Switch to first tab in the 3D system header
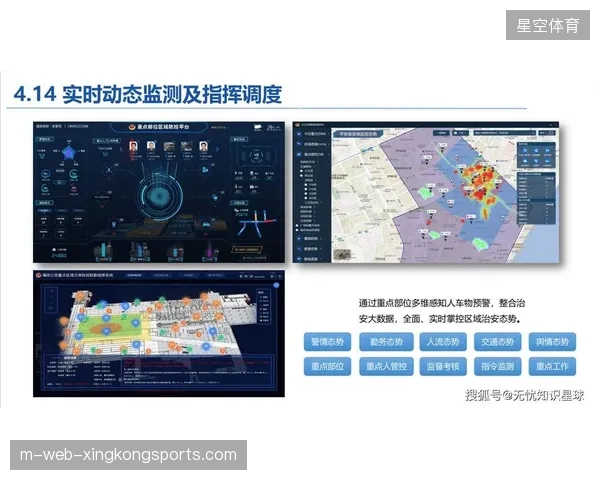 tap(134, 275)
